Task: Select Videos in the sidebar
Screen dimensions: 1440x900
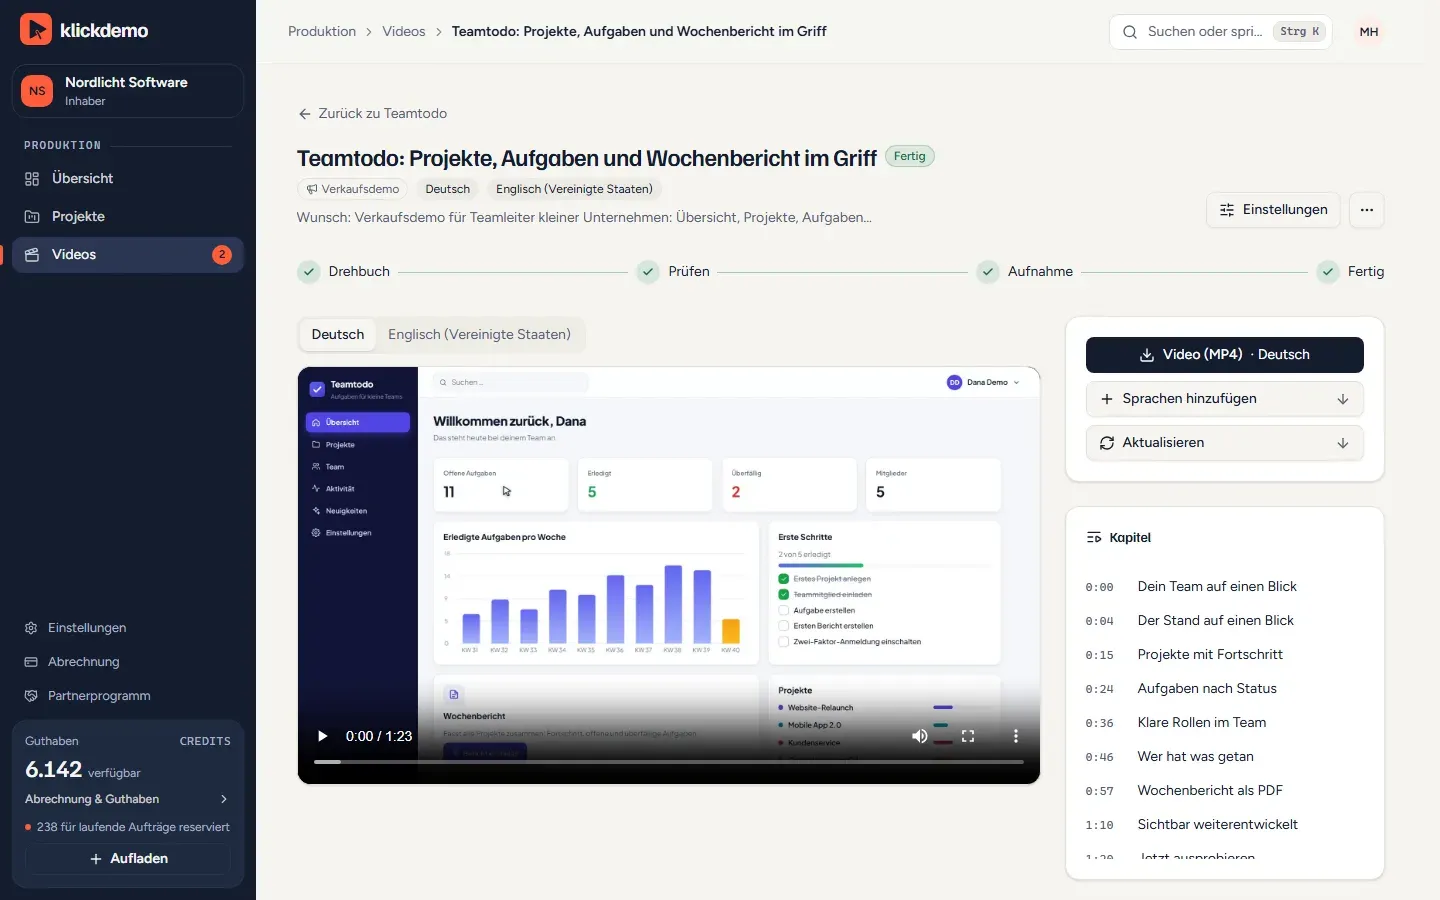Action: (128, 254)
